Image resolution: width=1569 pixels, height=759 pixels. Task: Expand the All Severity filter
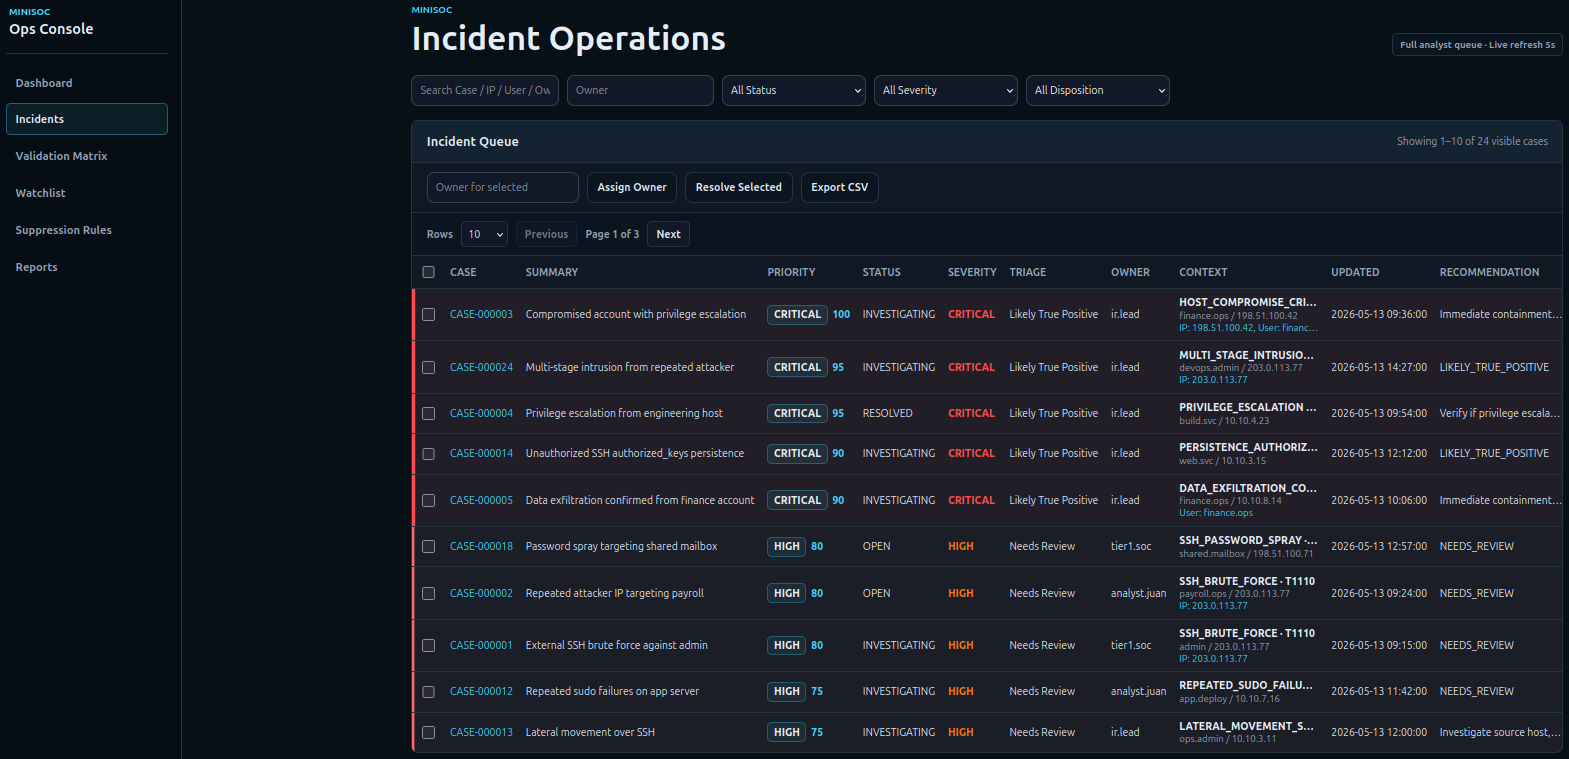click(x=946, y=90)
